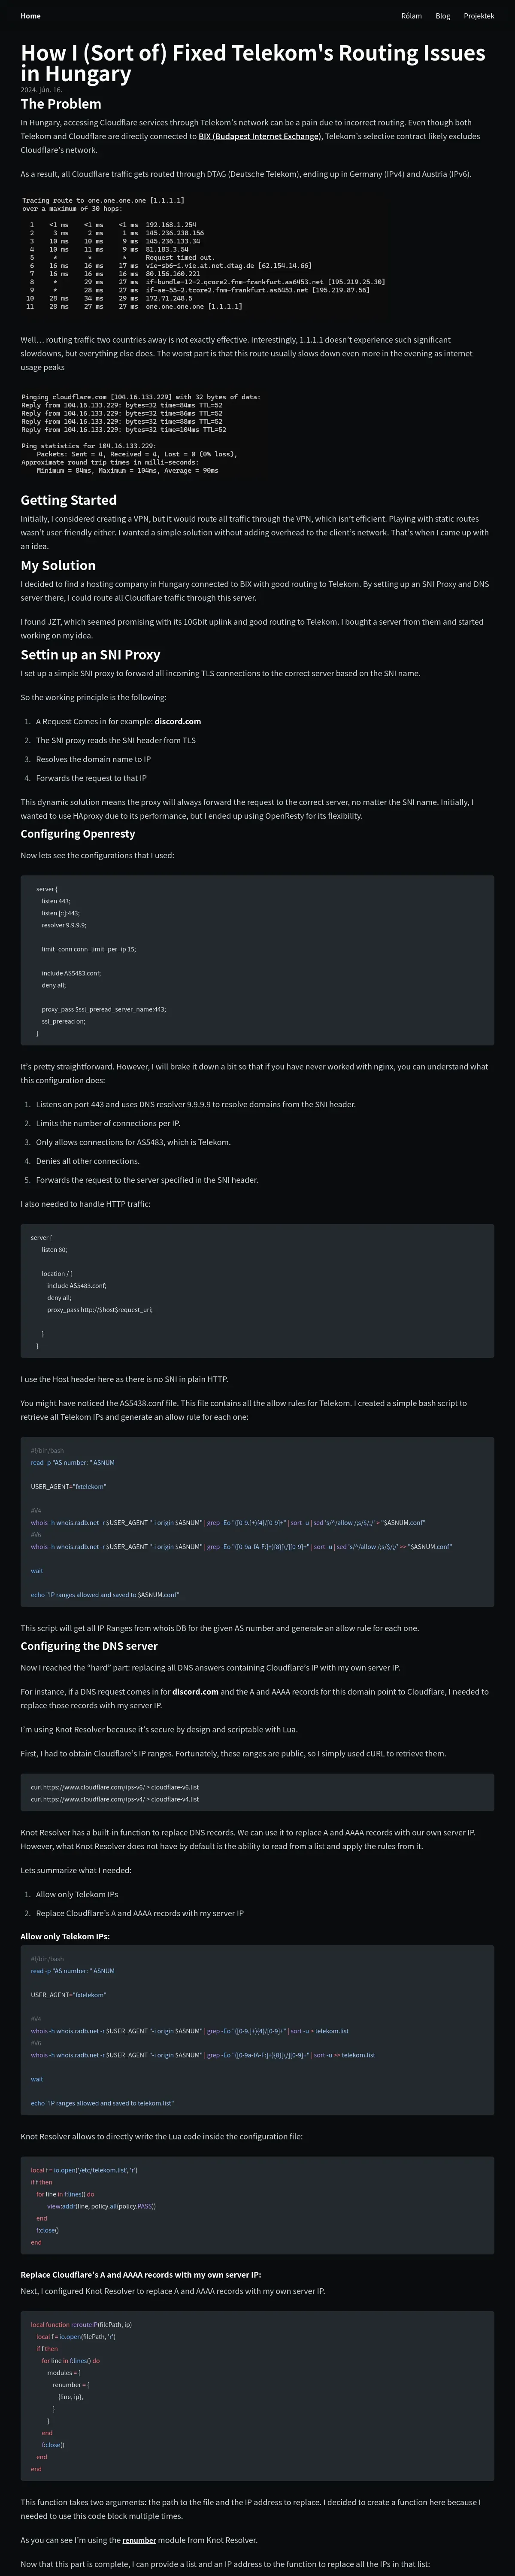Open the Rólam page
The image size is (515, 2576).
point(411,16)
